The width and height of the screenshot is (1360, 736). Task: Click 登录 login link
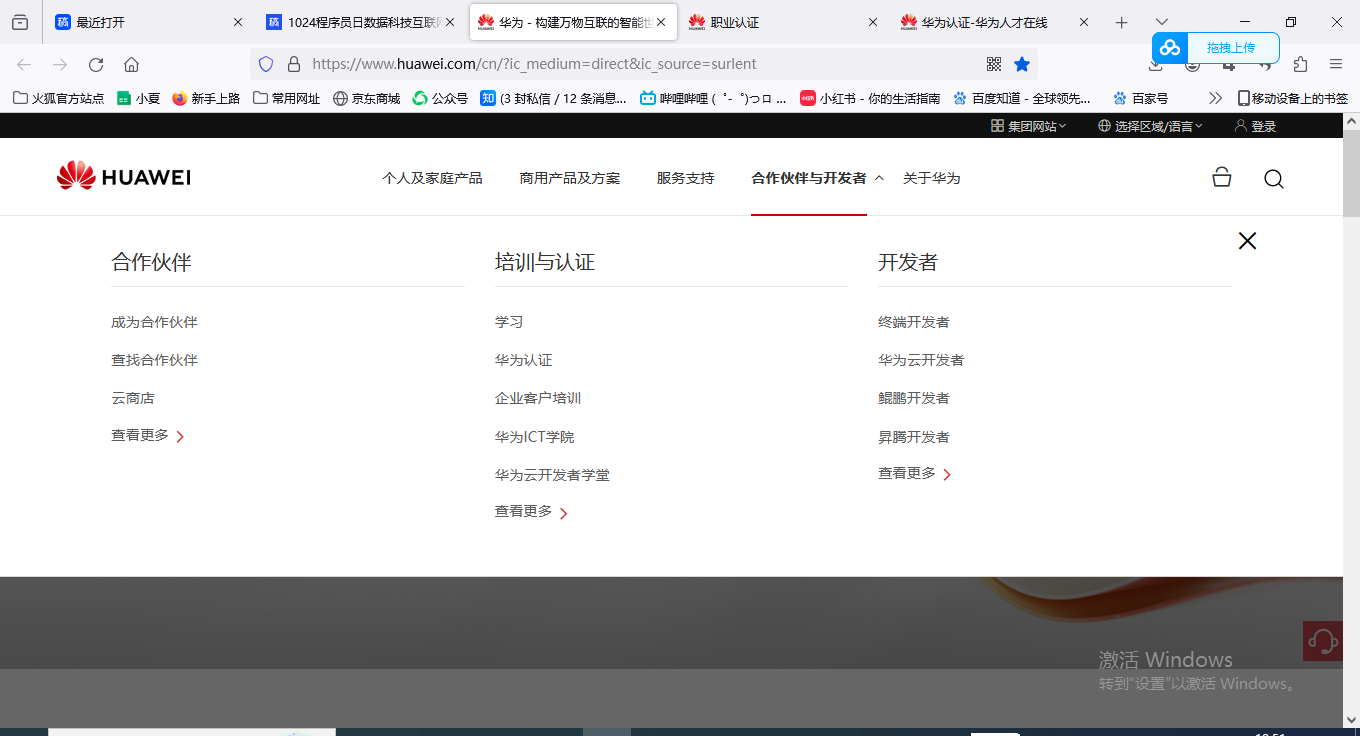point(1256,126)
